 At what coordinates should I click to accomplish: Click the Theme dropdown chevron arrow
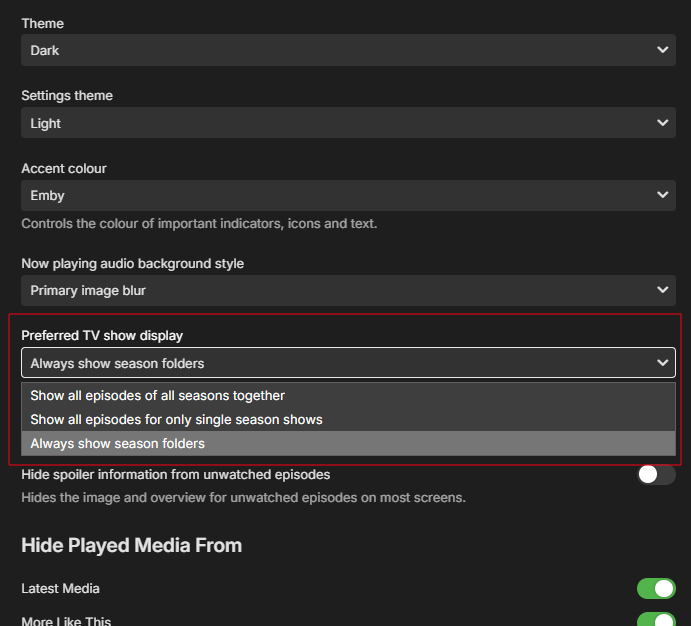[x=662, y=50]
